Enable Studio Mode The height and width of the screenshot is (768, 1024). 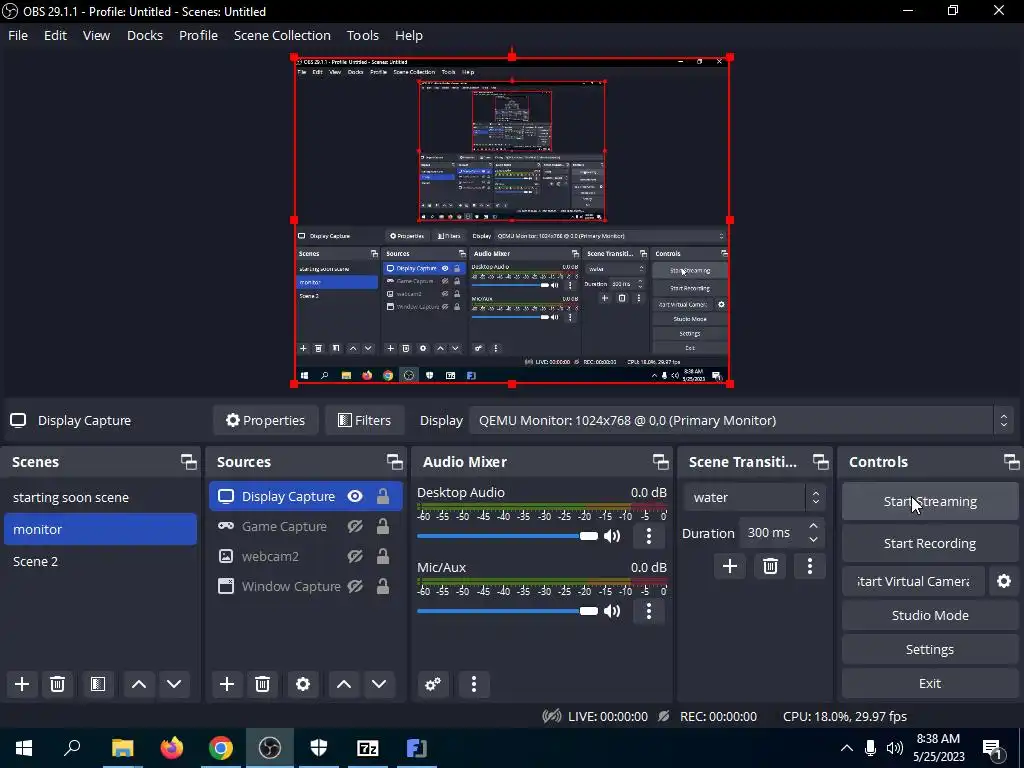(x=930, y=615)
